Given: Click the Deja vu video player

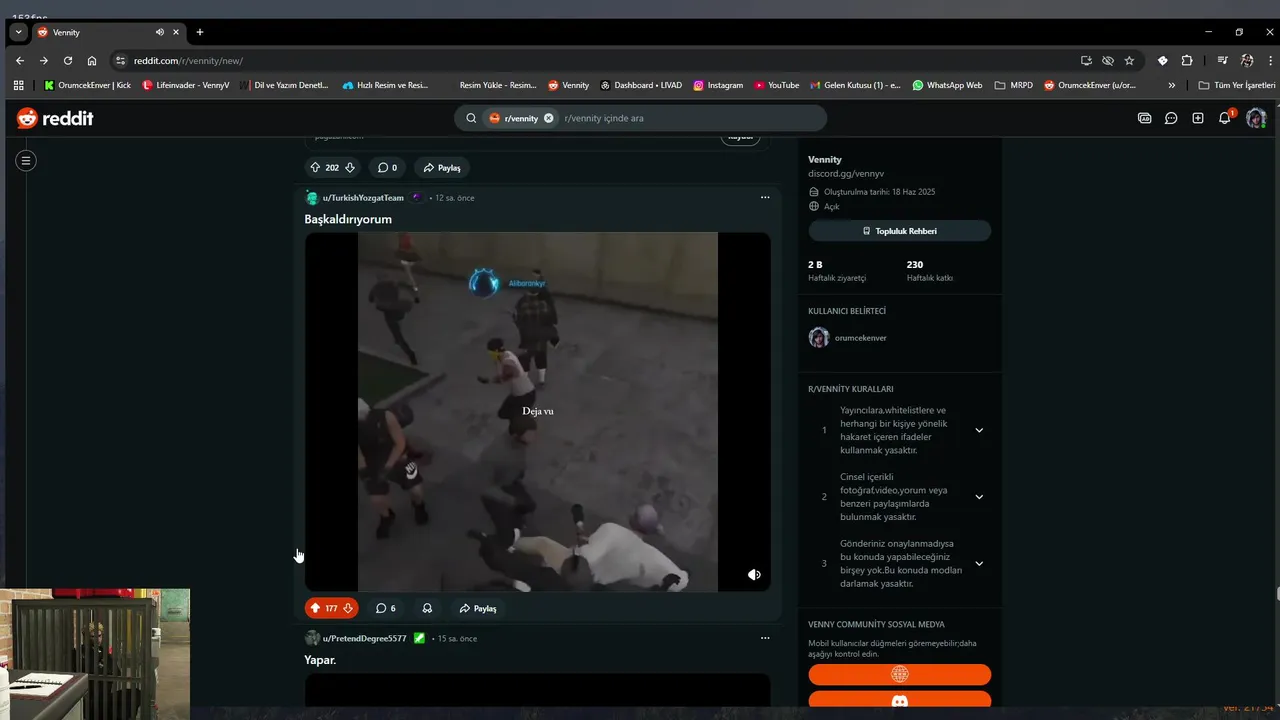Looking at the screenshot, I should [538, 411].
